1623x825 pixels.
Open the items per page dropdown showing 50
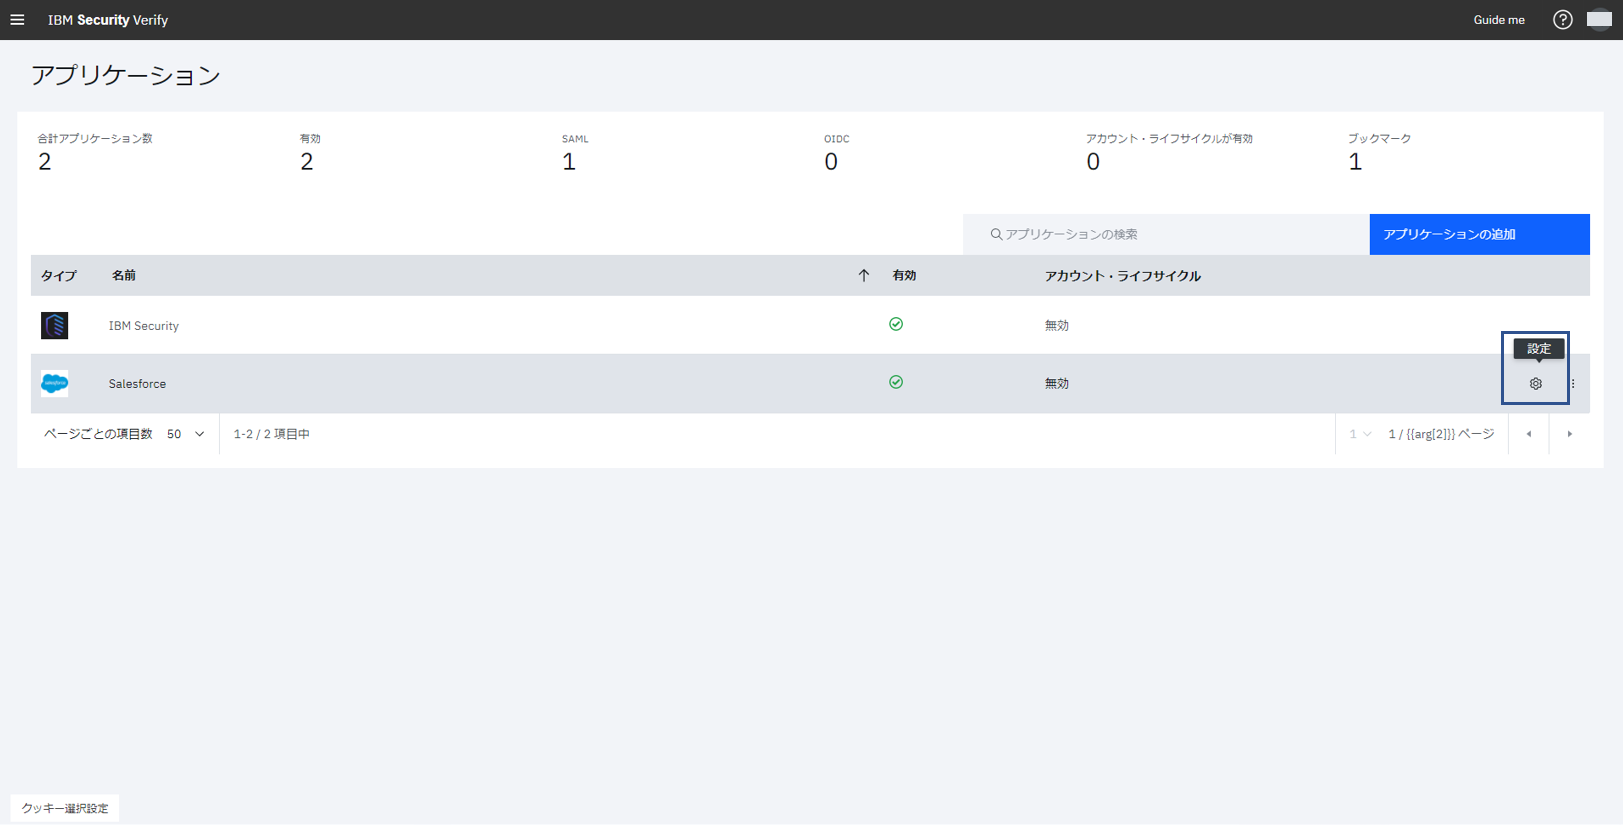pyautogui.click(x=186, y=434)
